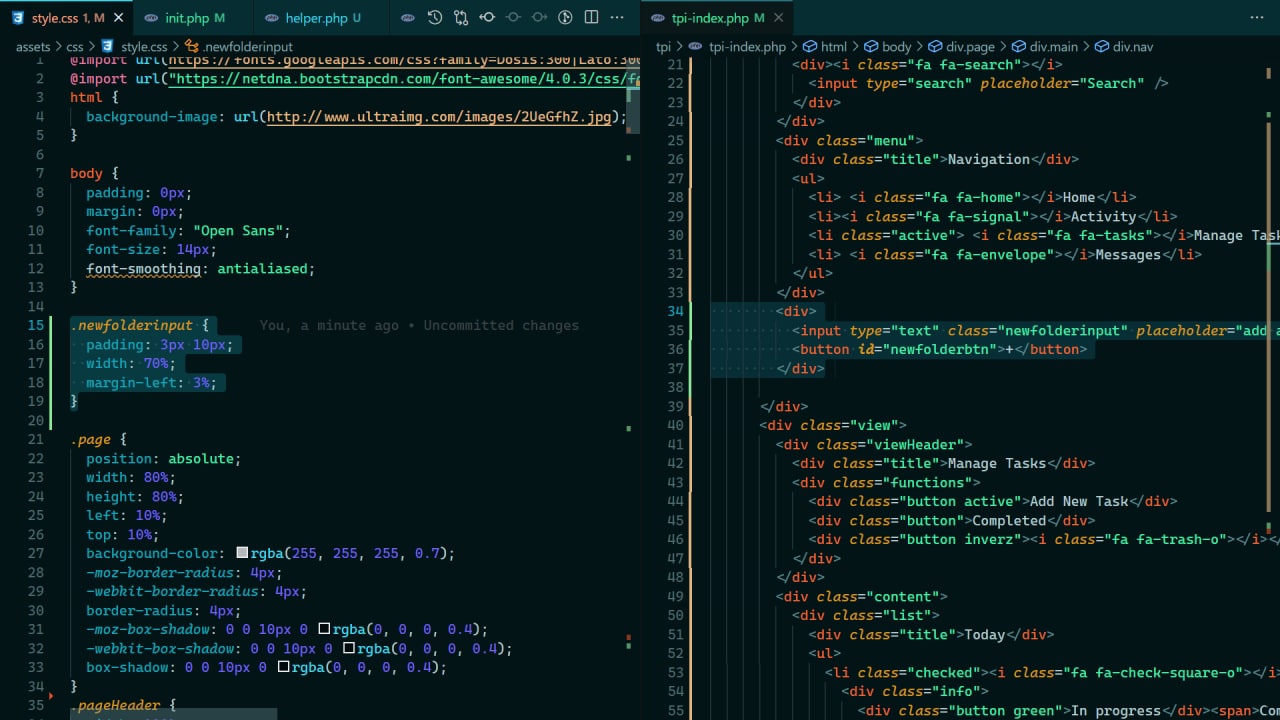This screenshot has width=1280, height=720.
Task: Open the body breadcrumb
Action: click(x=896, y=47)
